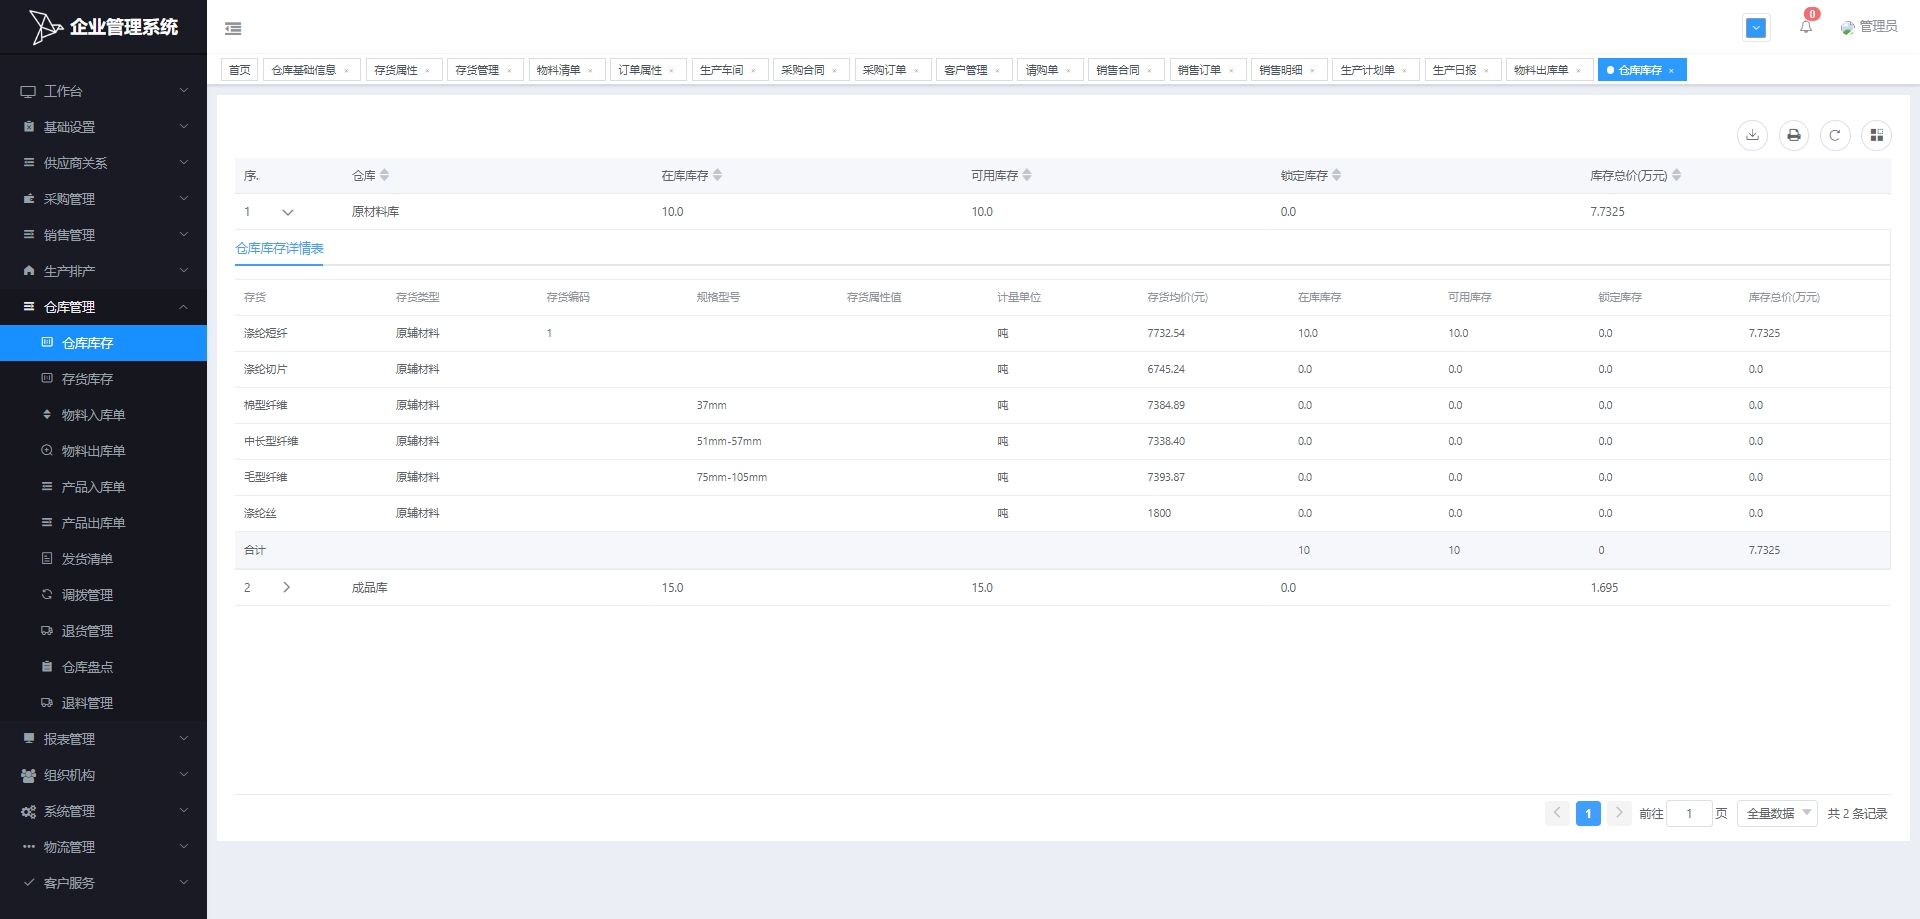The image size is (1920, 919).
Task: Click the export download icon
Action: pyautogui.click(x=1752, y=135)
